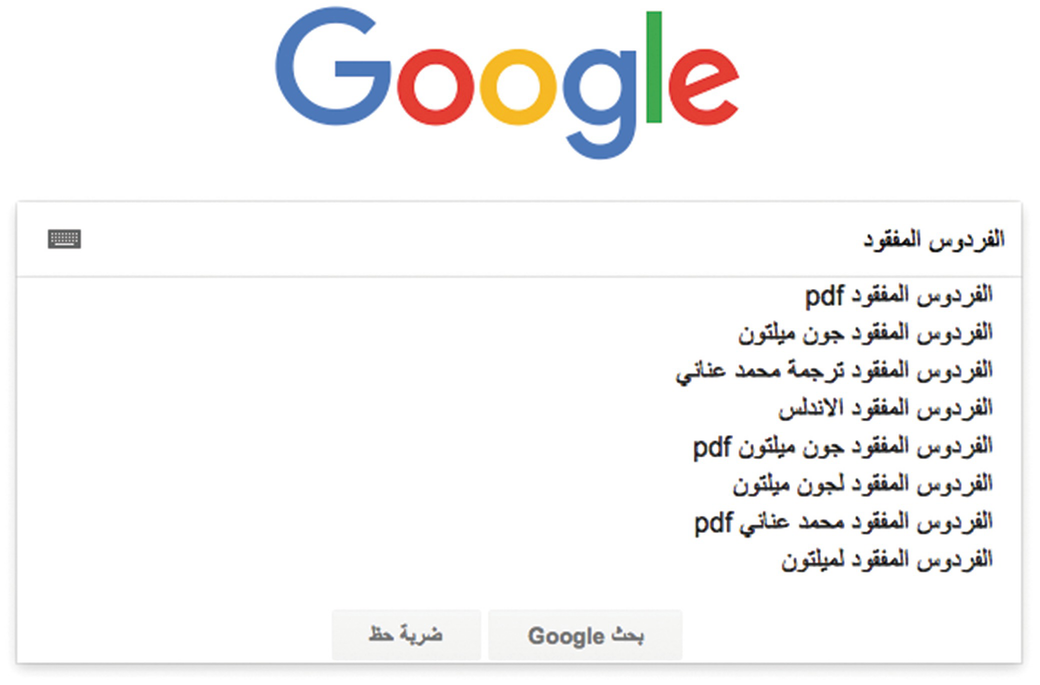The width and height of the screenshot is (1040, 685).
Task: Click the green letter l in the logo
Action: (x=654, y=67)
